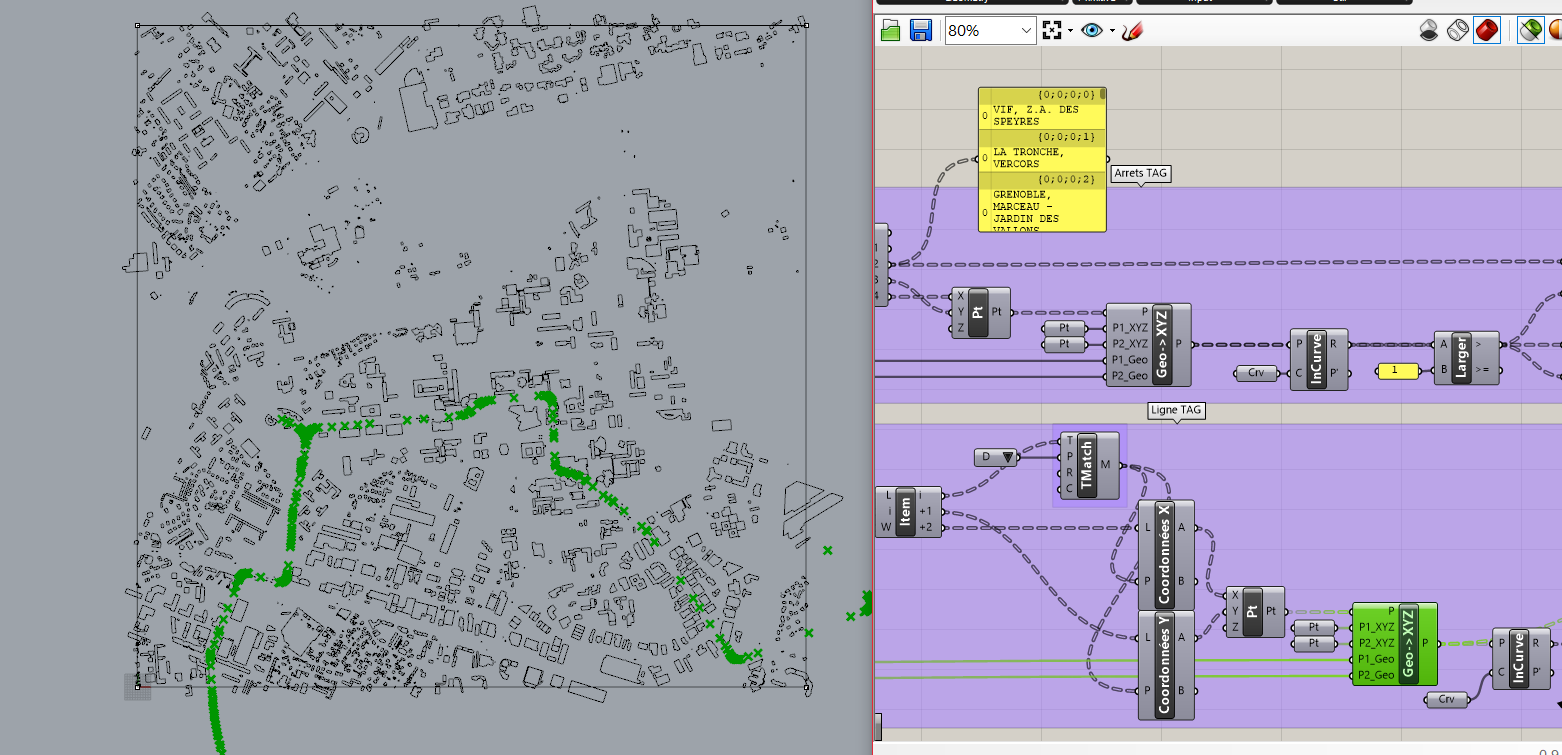Open a saved Grasshopper definition file
The image size is (1562, 755).
tap(890, 30)
